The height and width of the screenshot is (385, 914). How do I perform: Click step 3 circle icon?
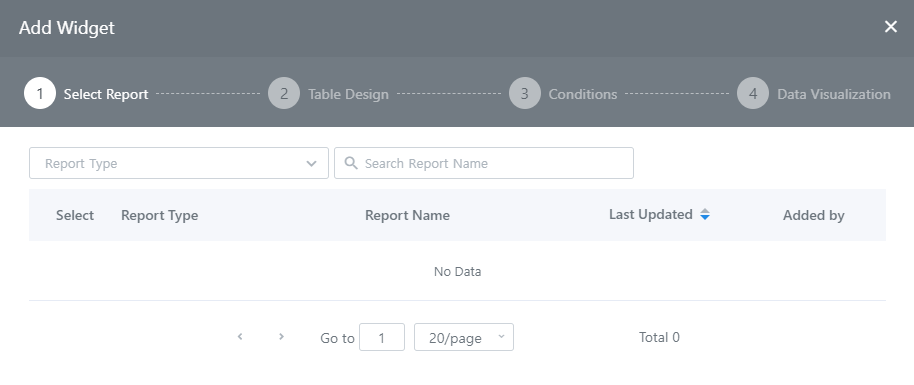pos(525,93)
